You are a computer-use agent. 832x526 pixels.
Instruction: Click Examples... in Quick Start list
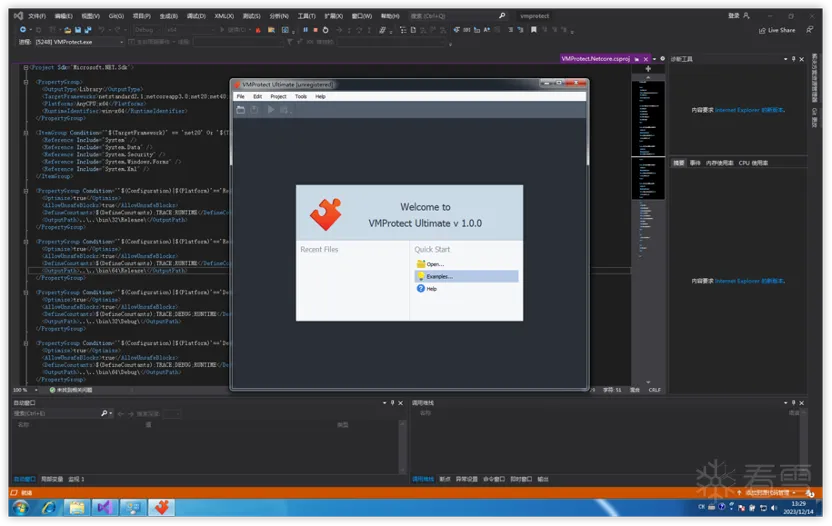coord(466,277)
